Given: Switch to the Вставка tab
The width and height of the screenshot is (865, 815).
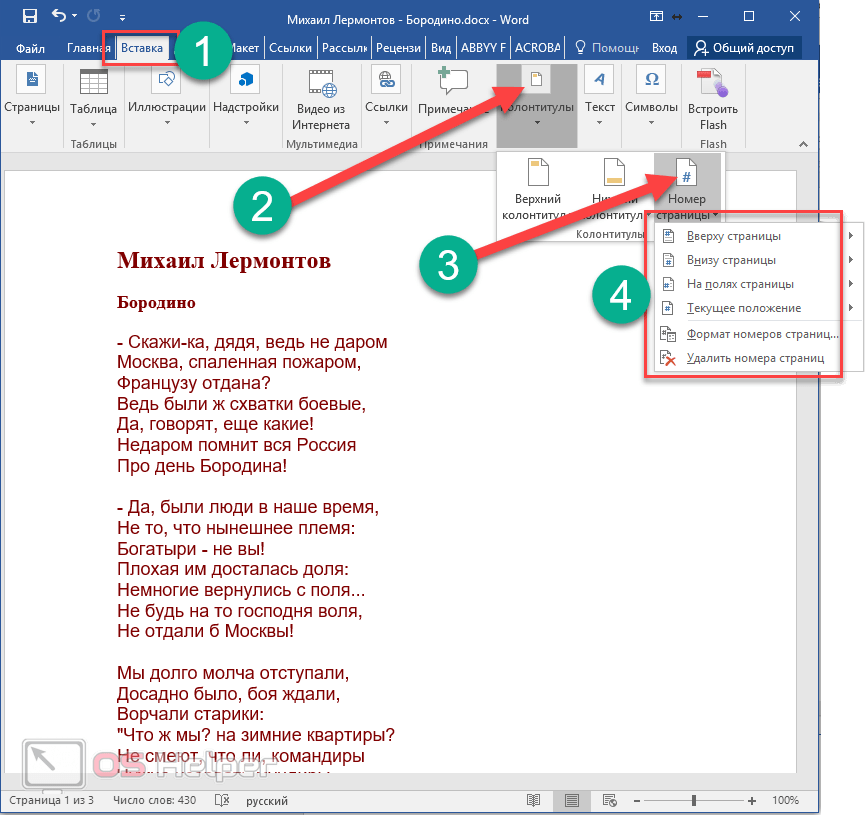Looking at the screenshot, I should (142, 48).
